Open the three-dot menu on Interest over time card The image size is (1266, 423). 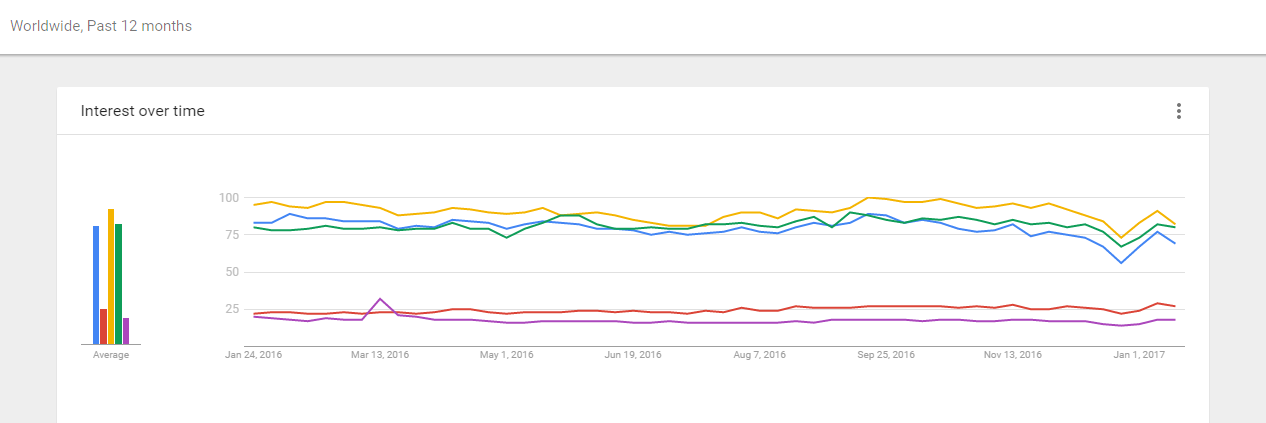(1180, 111)
